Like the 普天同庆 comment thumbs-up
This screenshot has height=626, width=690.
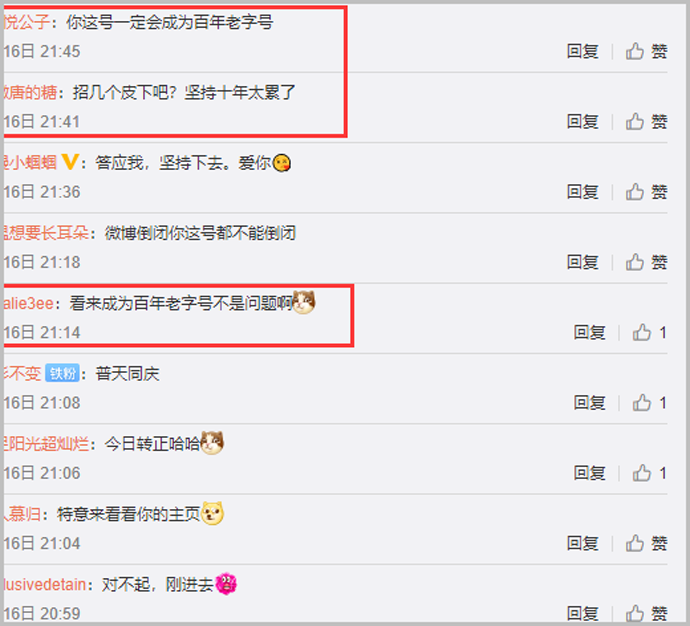point(650,403)
